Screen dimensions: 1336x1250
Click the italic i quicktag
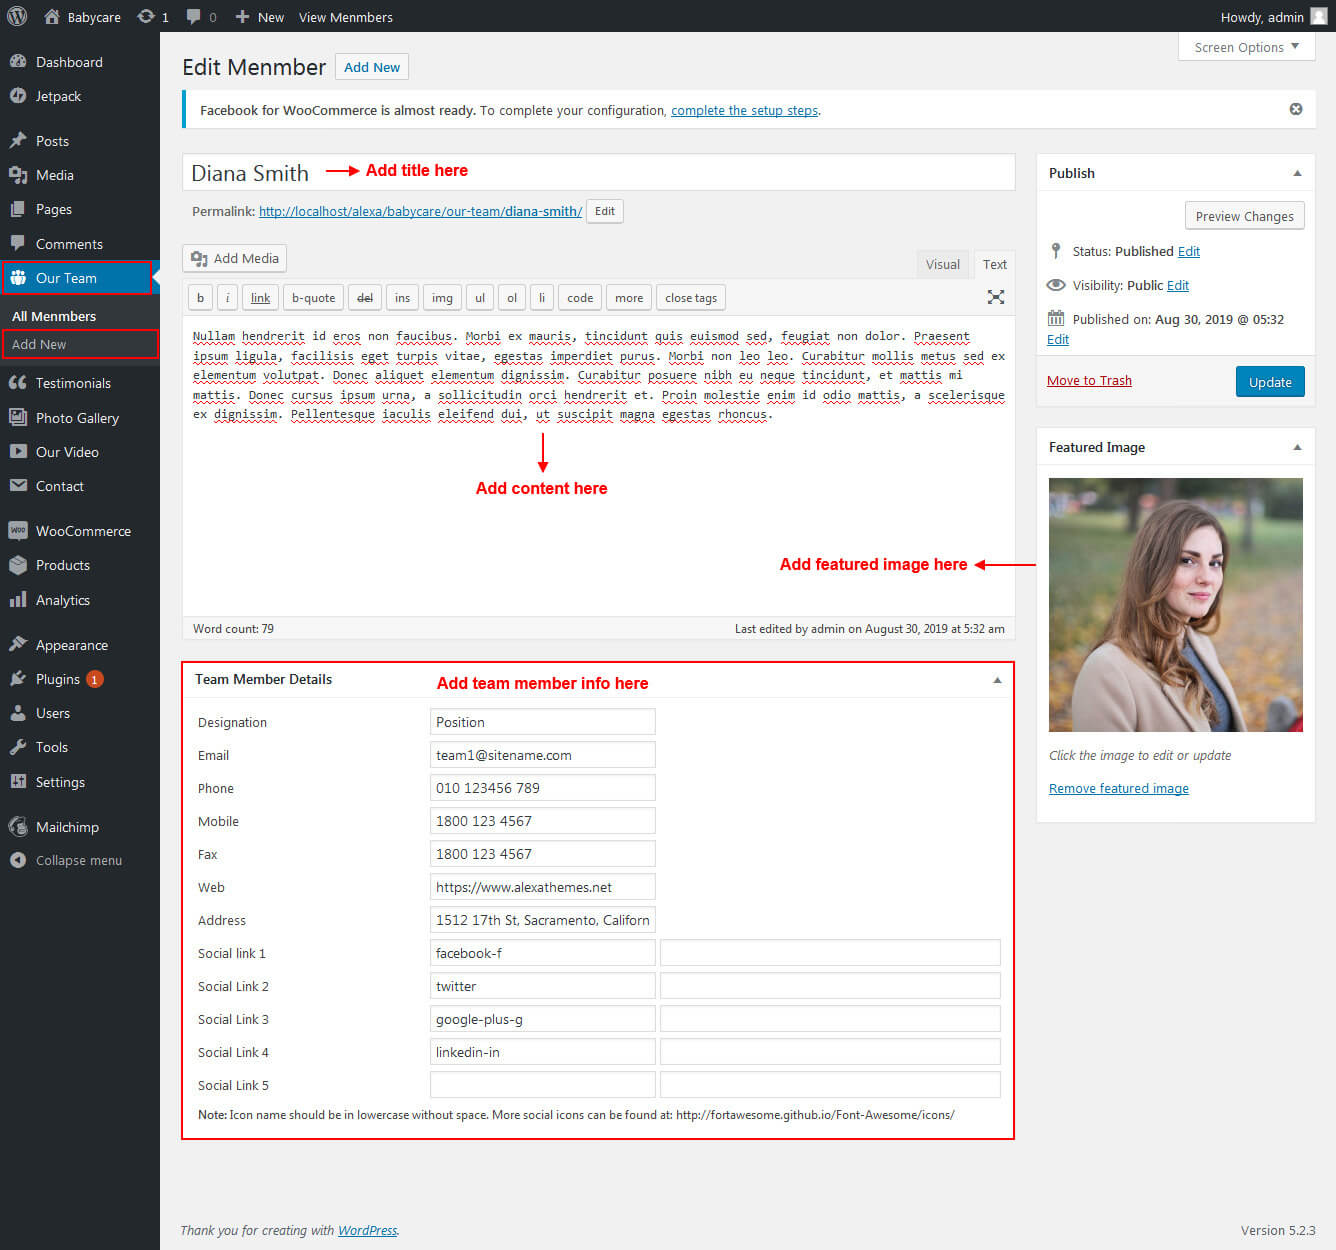(227, 297)
